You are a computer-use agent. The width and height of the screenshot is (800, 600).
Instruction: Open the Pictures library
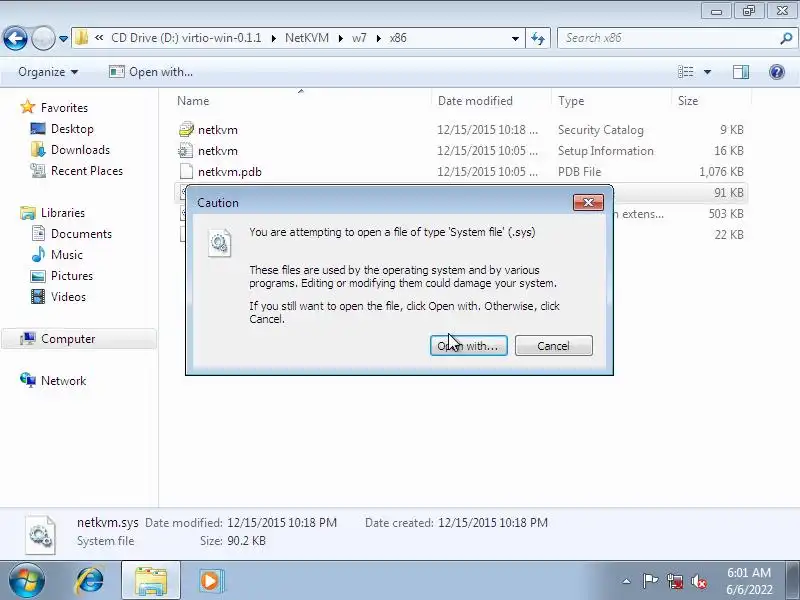tap(72, 276)
